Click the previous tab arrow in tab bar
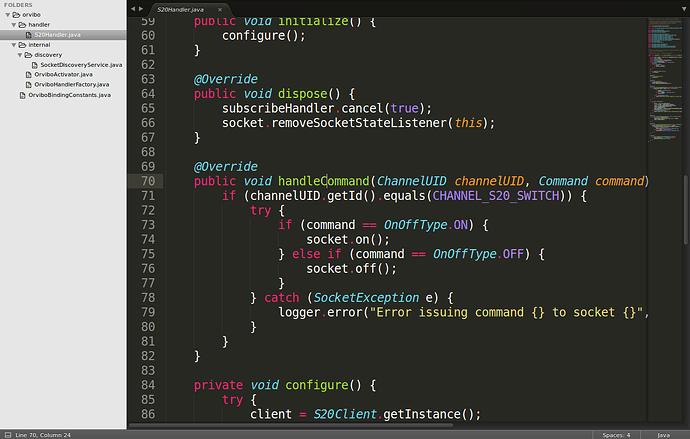The width and height of the screenshot is (690, 439). (x=135, y=7)
